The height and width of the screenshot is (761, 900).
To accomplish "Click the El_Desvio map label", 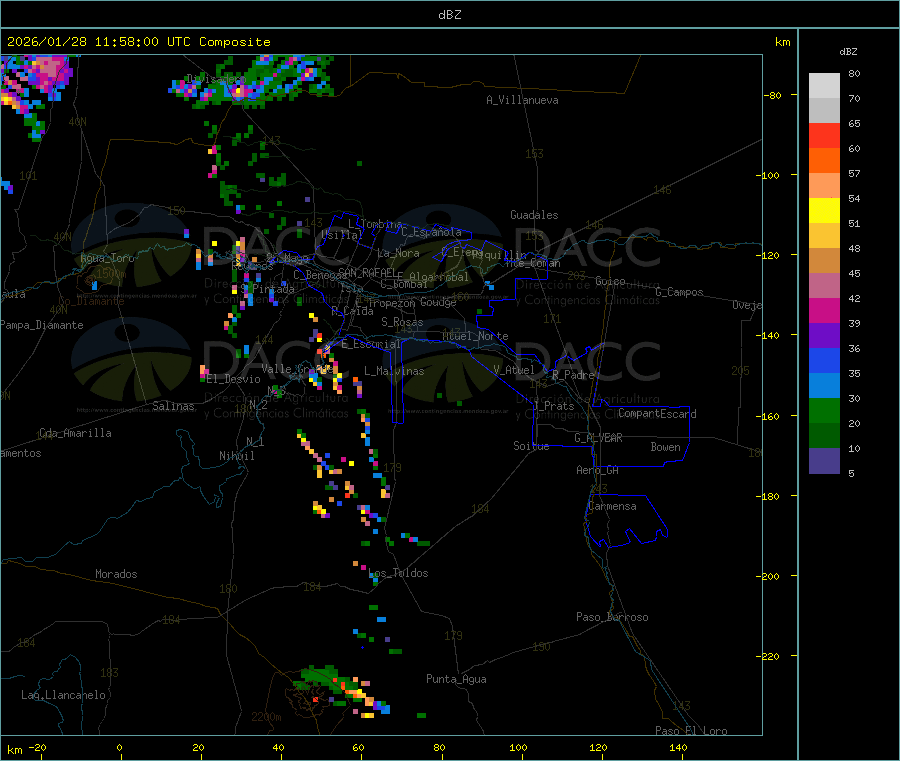I will [x=234, y=379].
